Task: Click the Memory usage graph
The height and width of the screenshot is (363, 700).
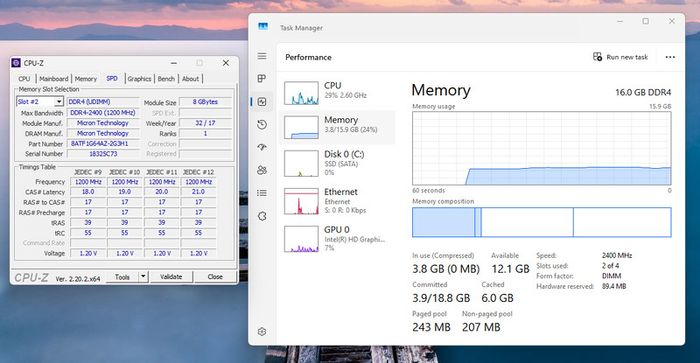Action: [x=542, y=148]
